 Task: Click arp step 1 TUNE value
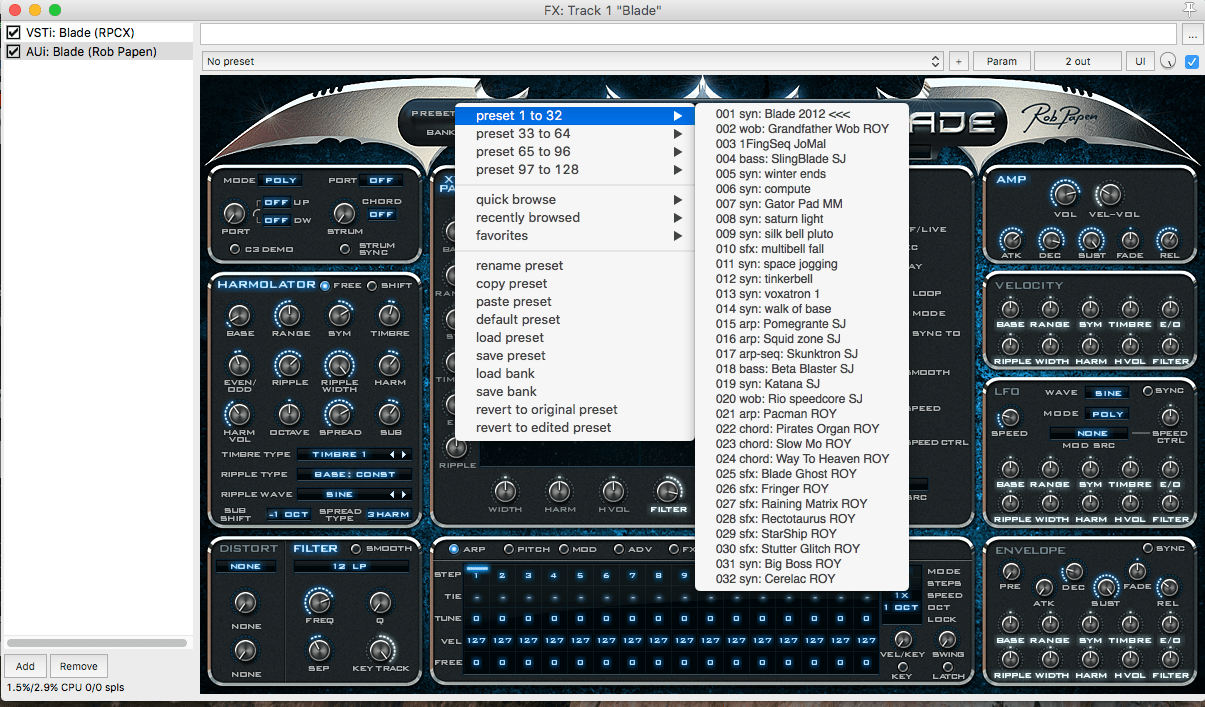click(476, 618)
